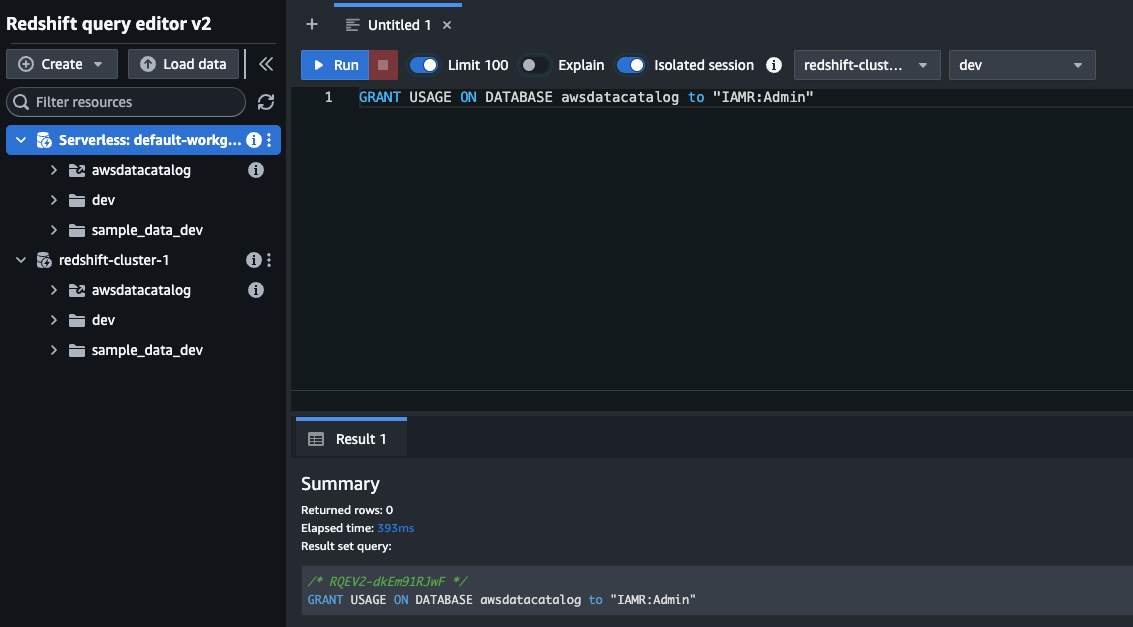Show info for Serverless awsdatacatalog
Image resolution: width=1133 pixels, height=627 pixels.
pos(256,170)
